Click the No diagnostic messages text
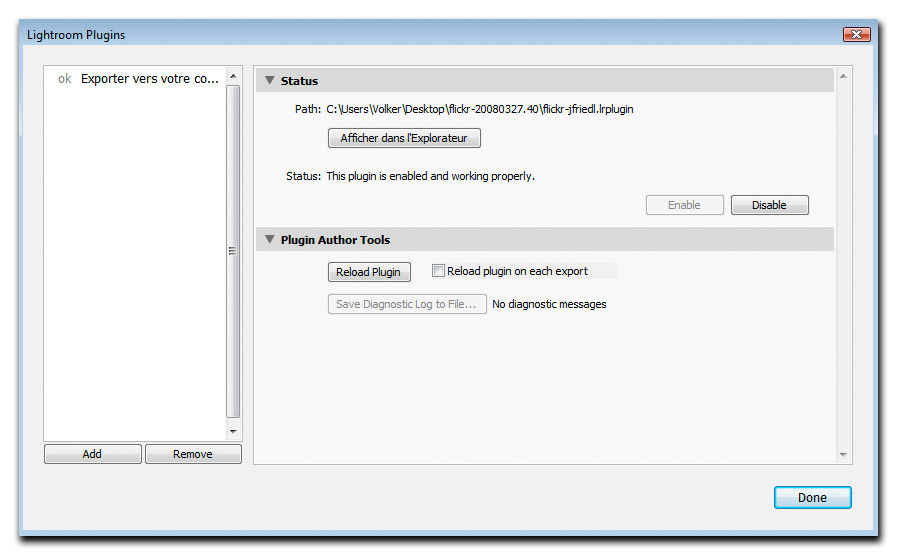Image resolution: width=897 pixels, height=555 pixels. [x=549, y=304]
